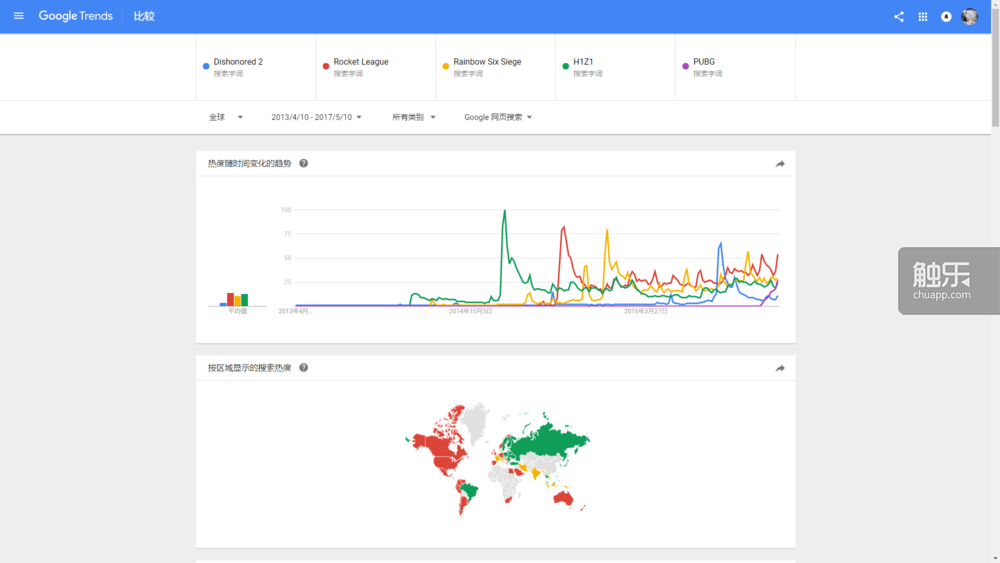This screenshot has height=563, width=1000.
Task: Click the share icon in header
Action: [898, 17]
